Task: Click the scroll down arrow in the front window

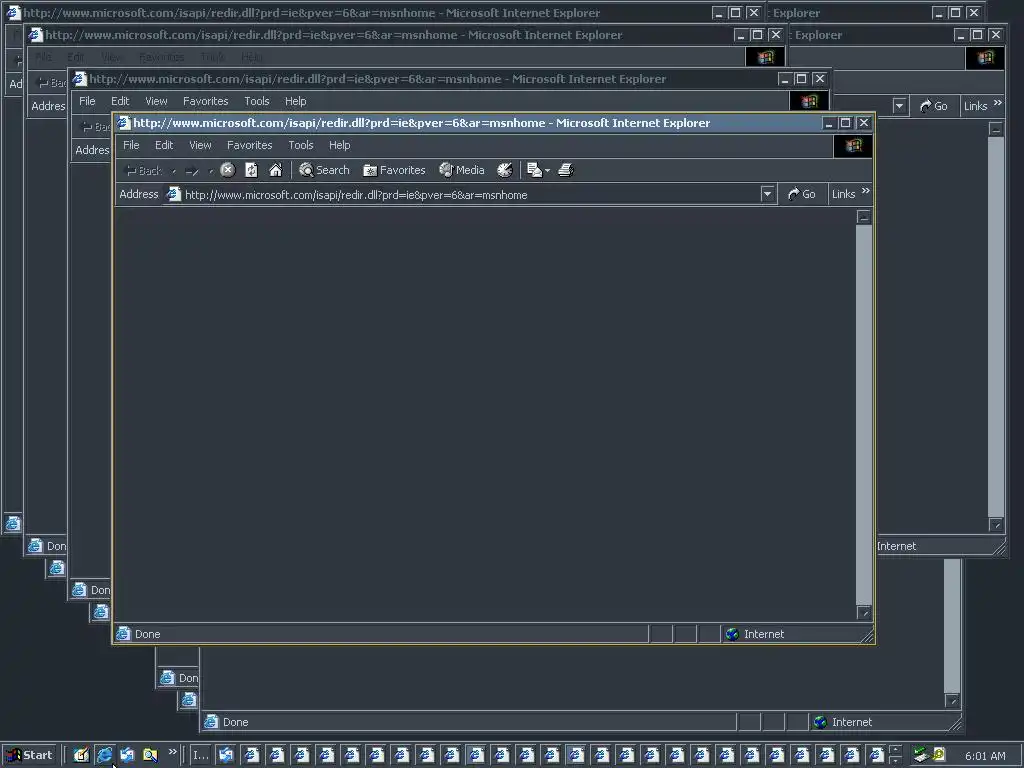Action: pyautogui.click(x=863, y=613)
